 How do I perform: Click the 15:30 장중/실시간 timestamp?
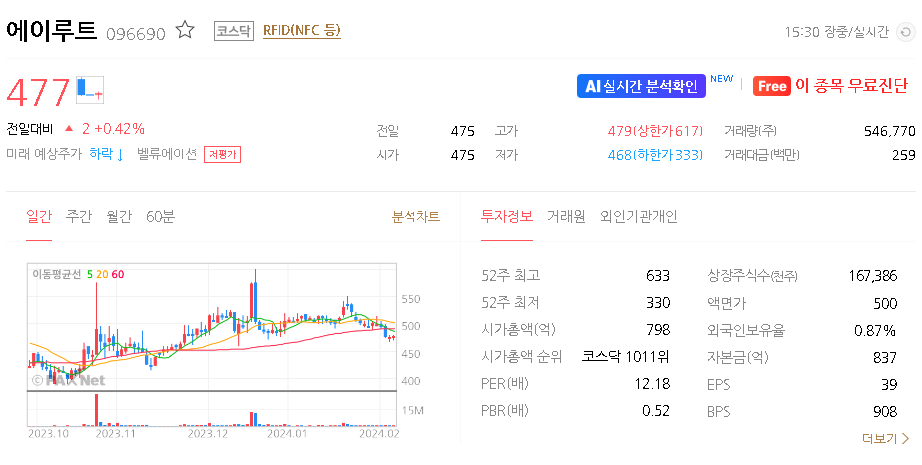(x=836, y=32)
